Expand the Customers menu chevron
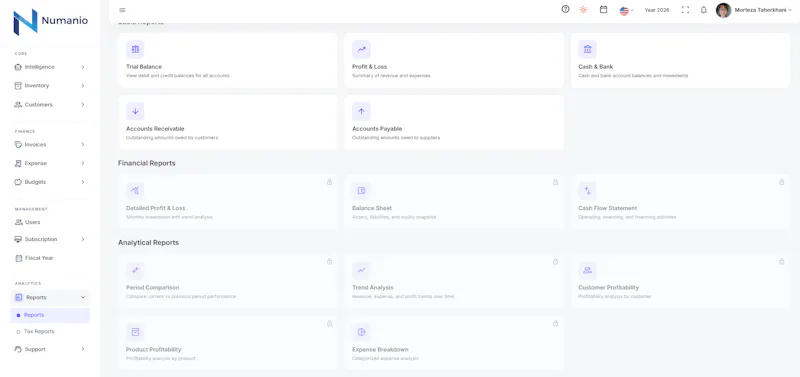 pos(83,105)
